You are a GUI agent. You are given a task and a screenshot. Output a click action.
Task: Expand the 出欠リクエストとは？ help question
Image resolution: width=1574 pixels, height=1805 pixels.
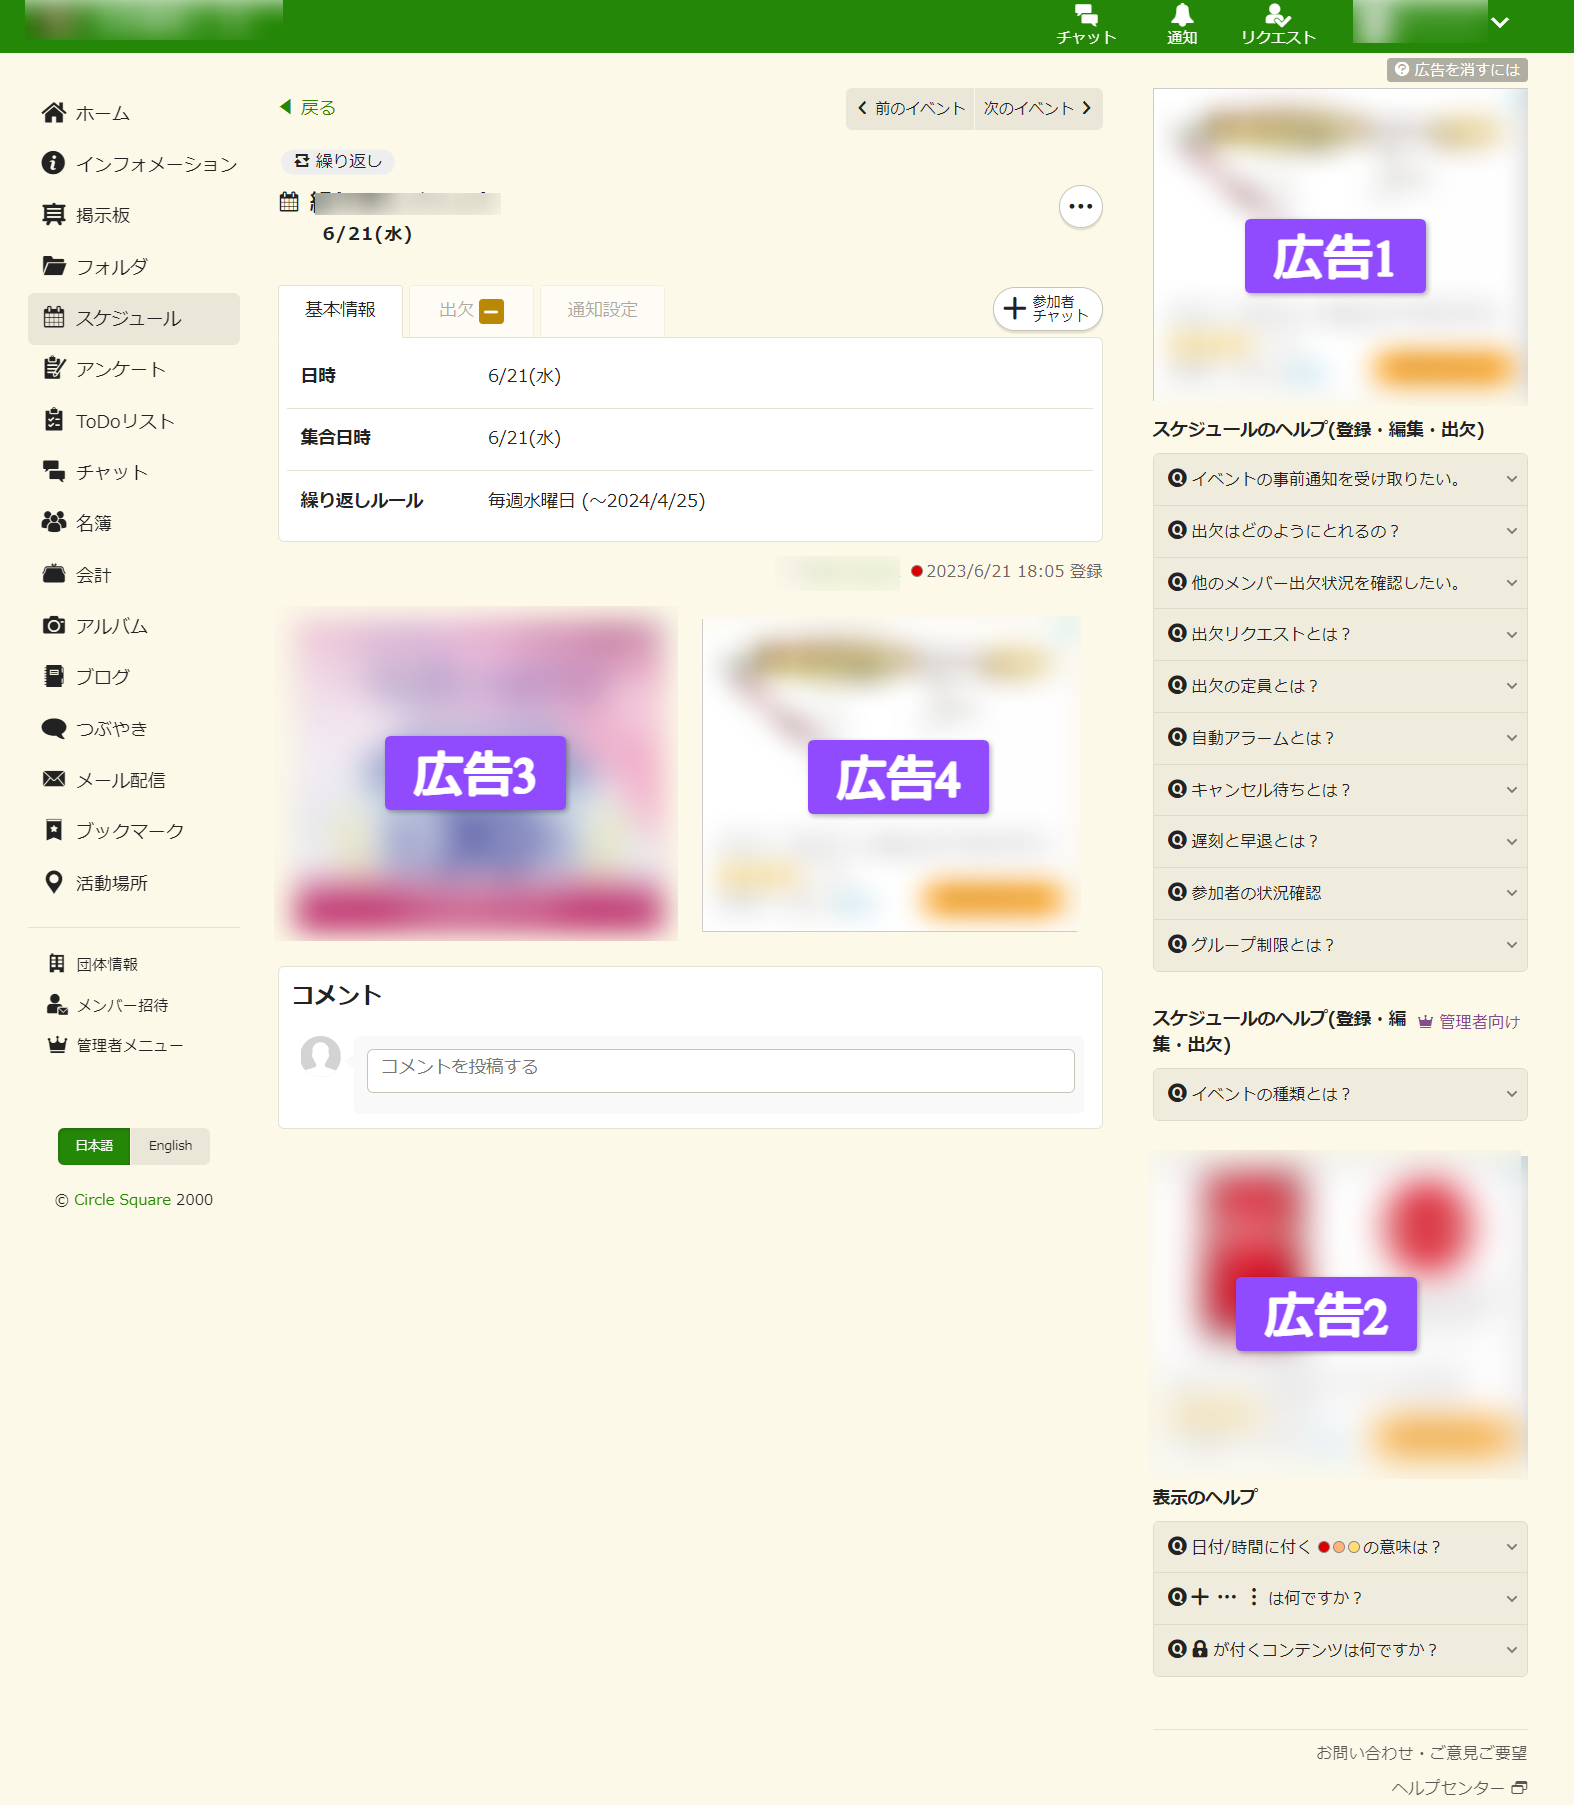tap(1340, 634)
